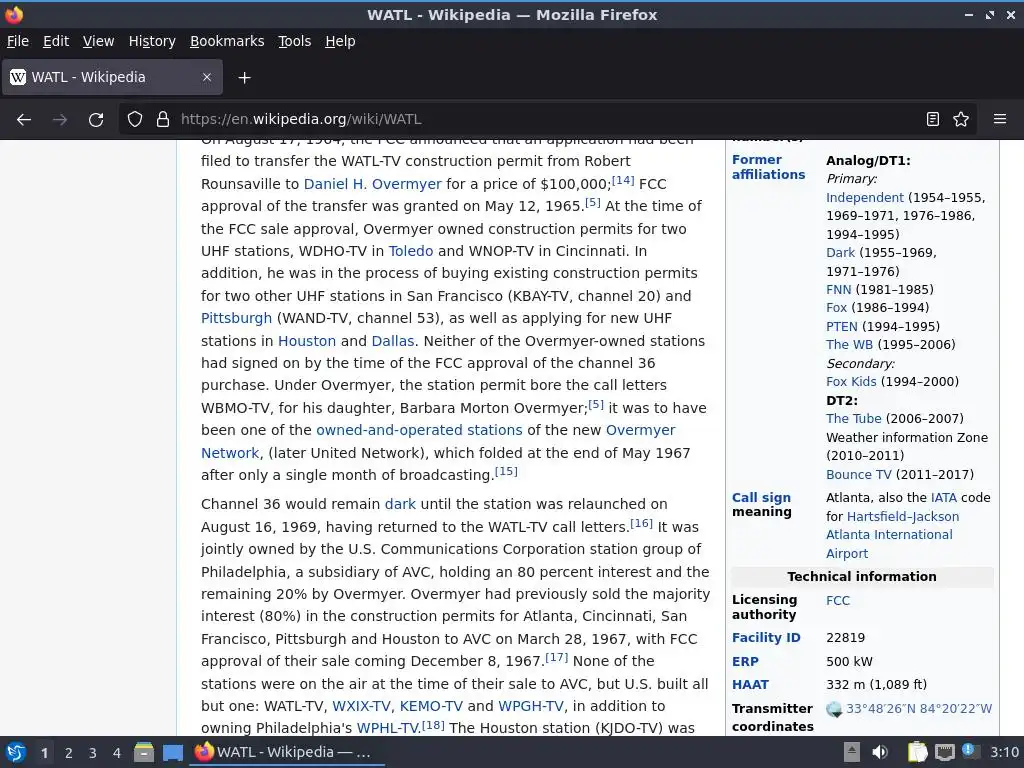Viewport: 1024px width, 768px height.
Task: Open the Independent affiliation link
Action: tap(865, 197)
